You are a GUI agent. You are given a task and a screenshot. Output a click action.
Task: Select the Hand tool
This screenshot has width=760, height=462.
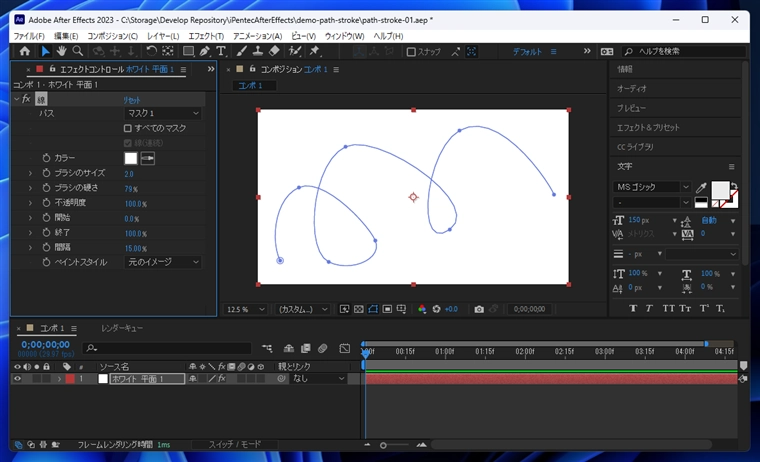tap(61, 51)
